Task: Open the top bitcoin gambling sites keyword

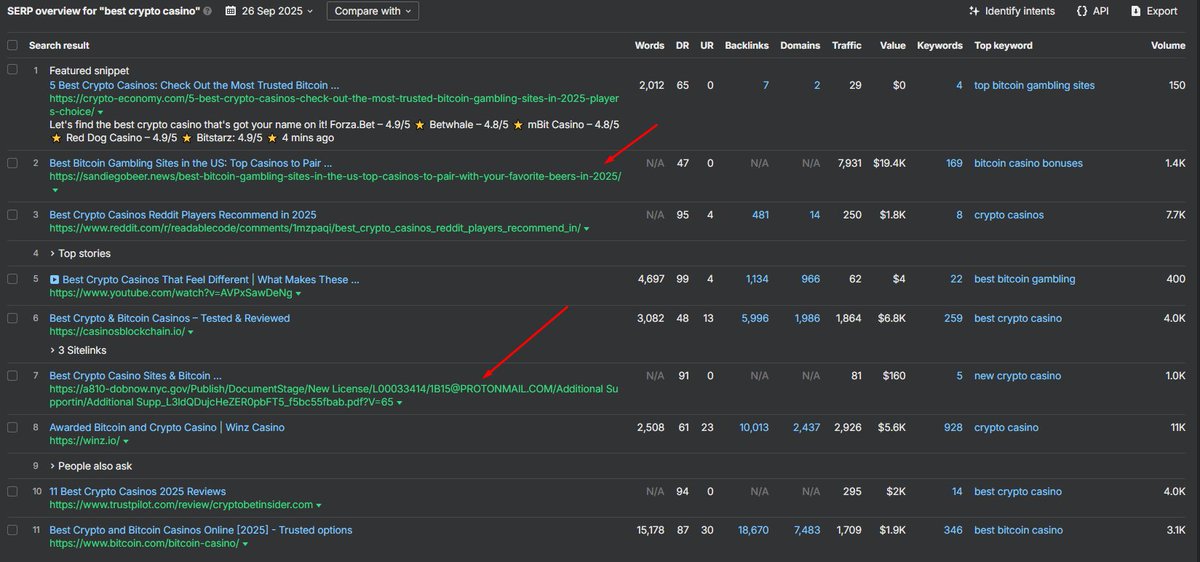Action: pyautogui.click(x=1034, y=86)
